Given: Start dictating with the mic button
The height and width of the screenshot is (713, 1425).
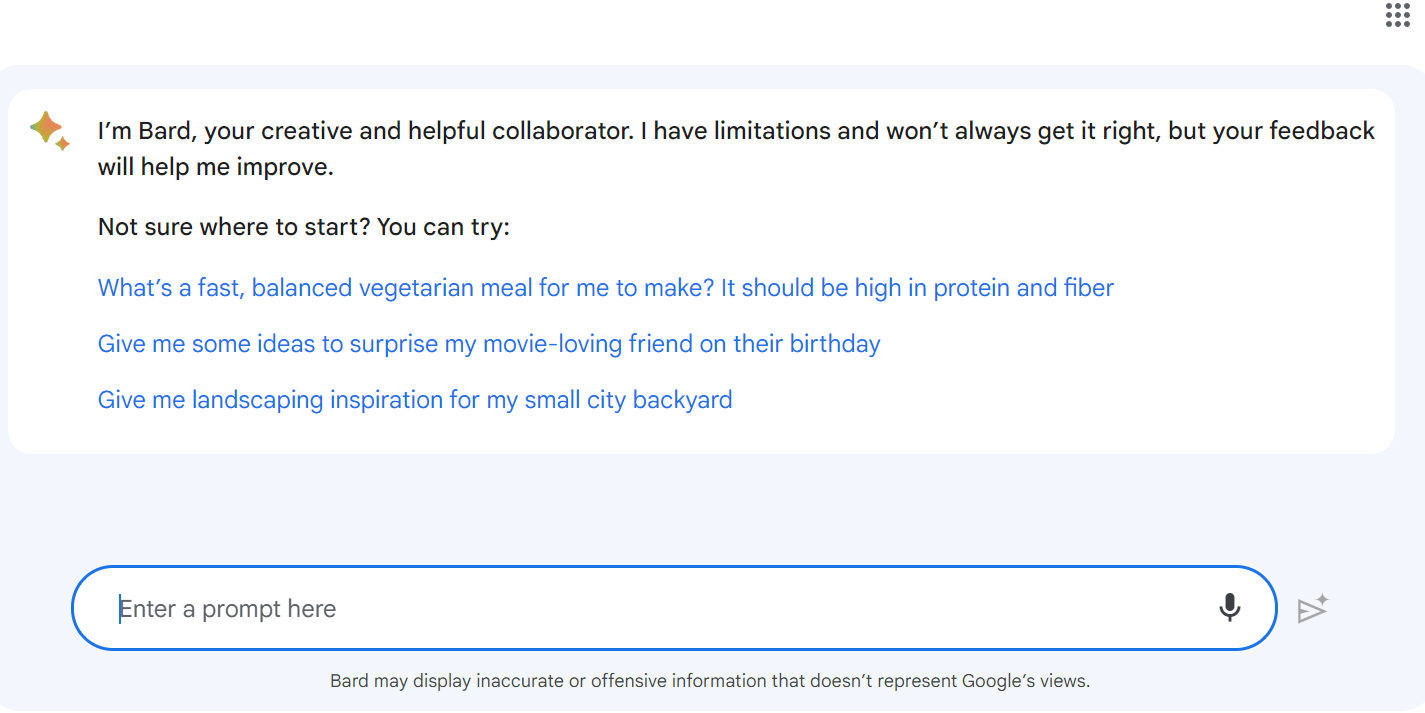Looking at the screenshot, I should point(1230,607).
